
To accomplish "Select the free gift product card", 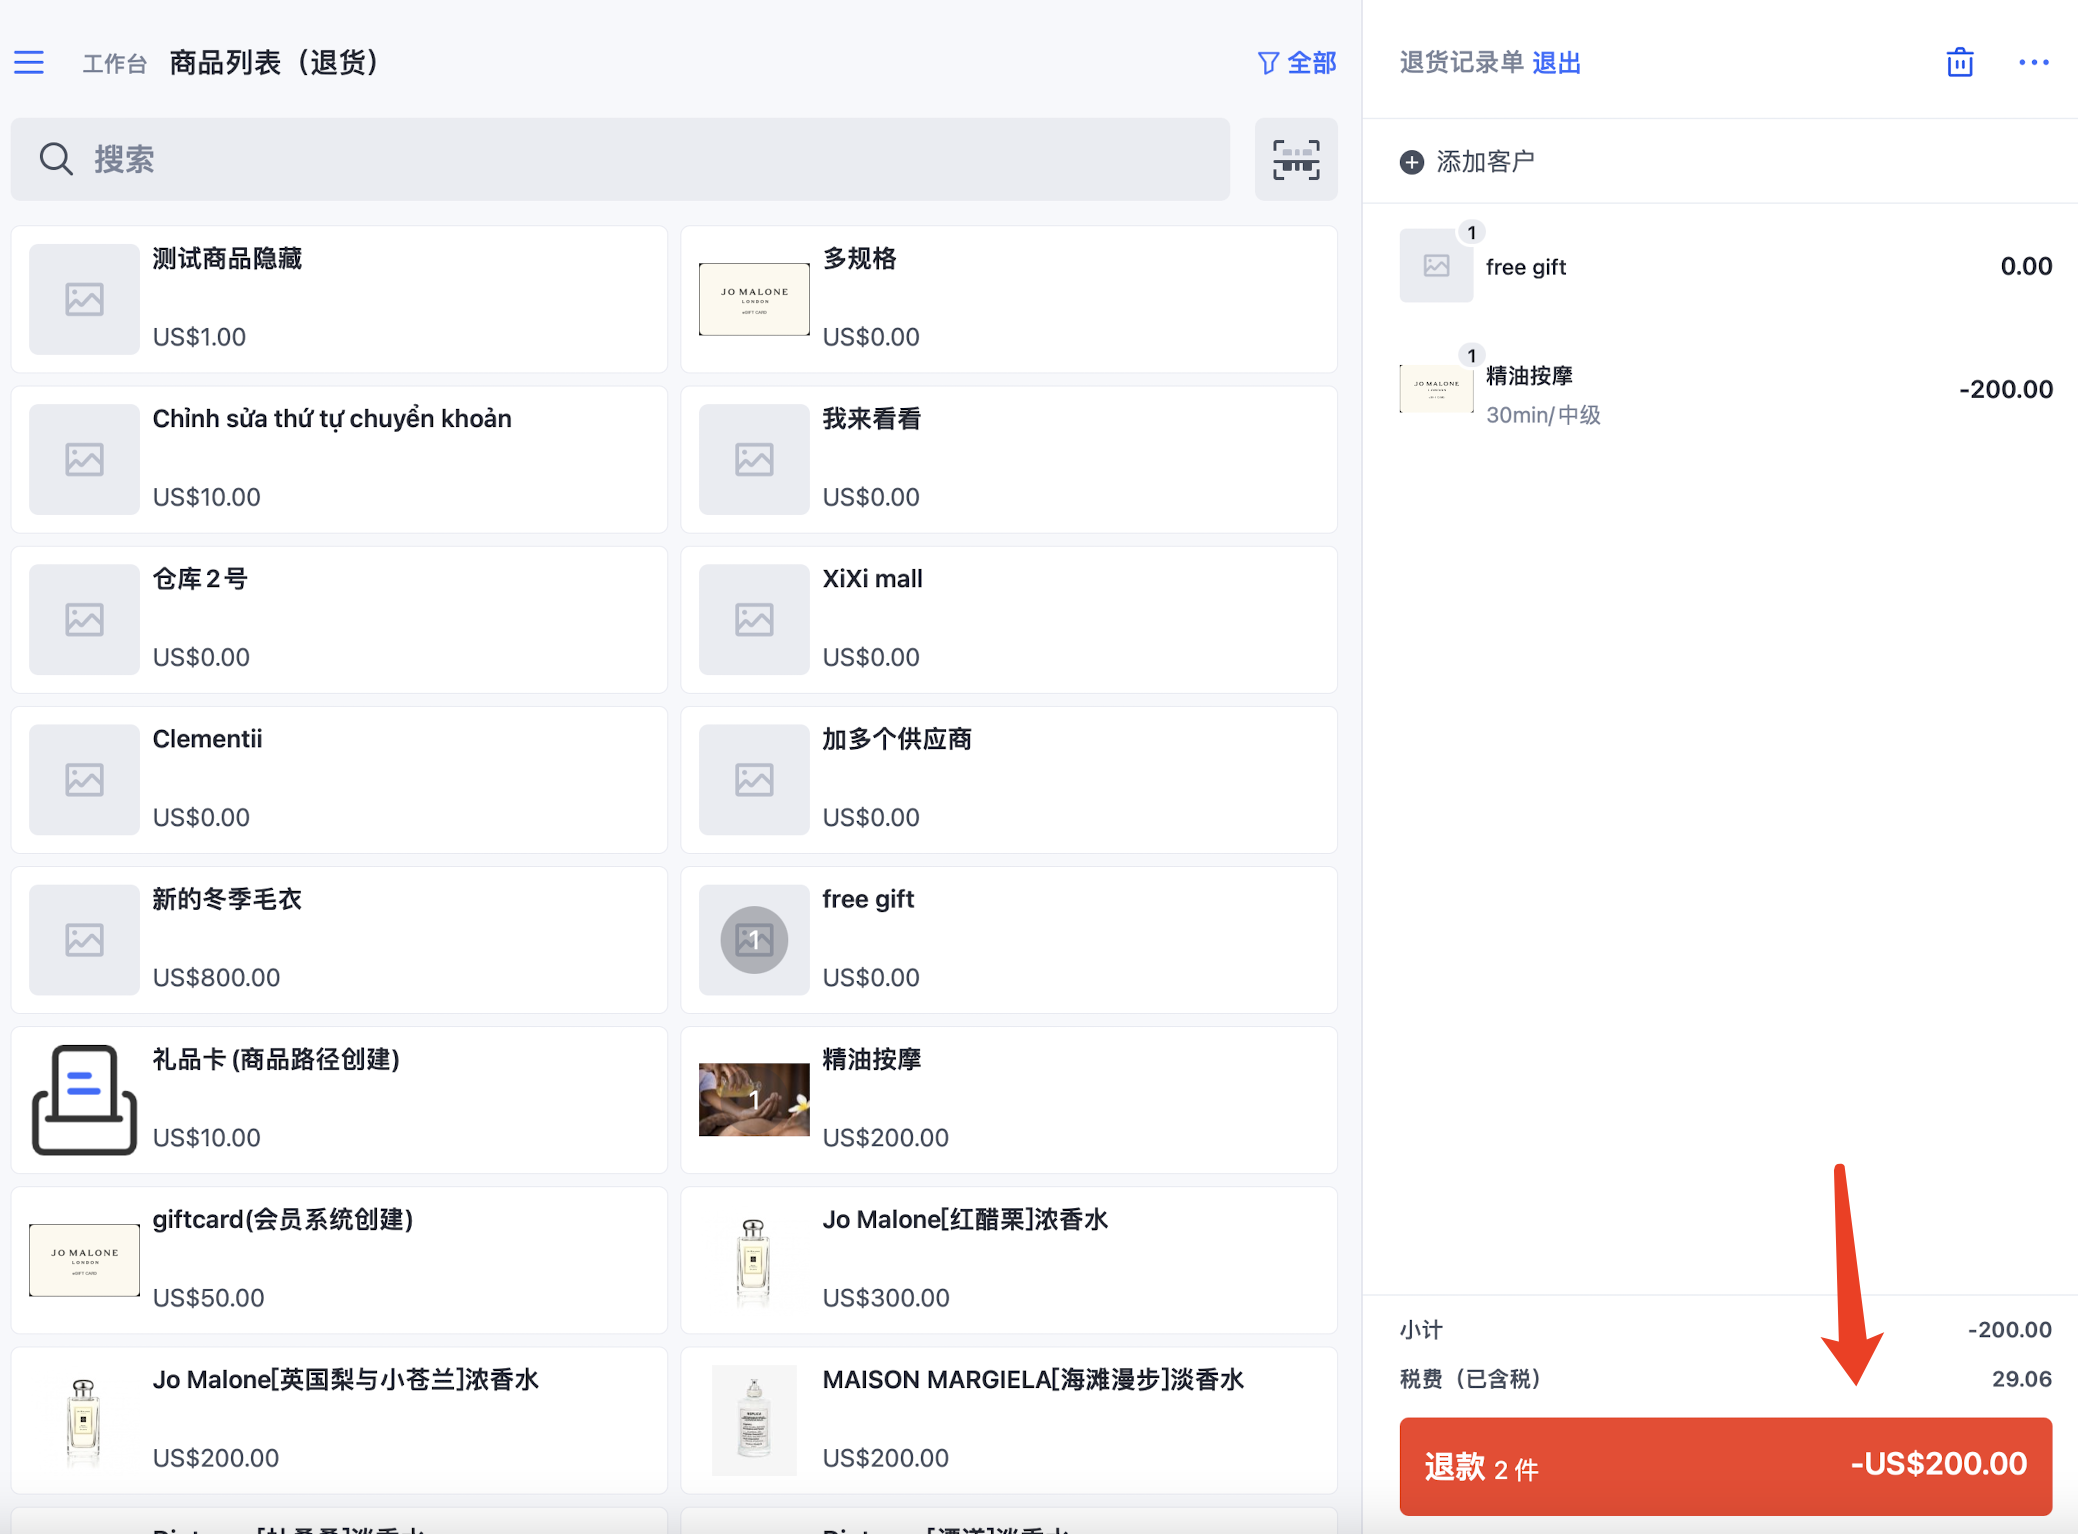I will tap(1008, 939).
